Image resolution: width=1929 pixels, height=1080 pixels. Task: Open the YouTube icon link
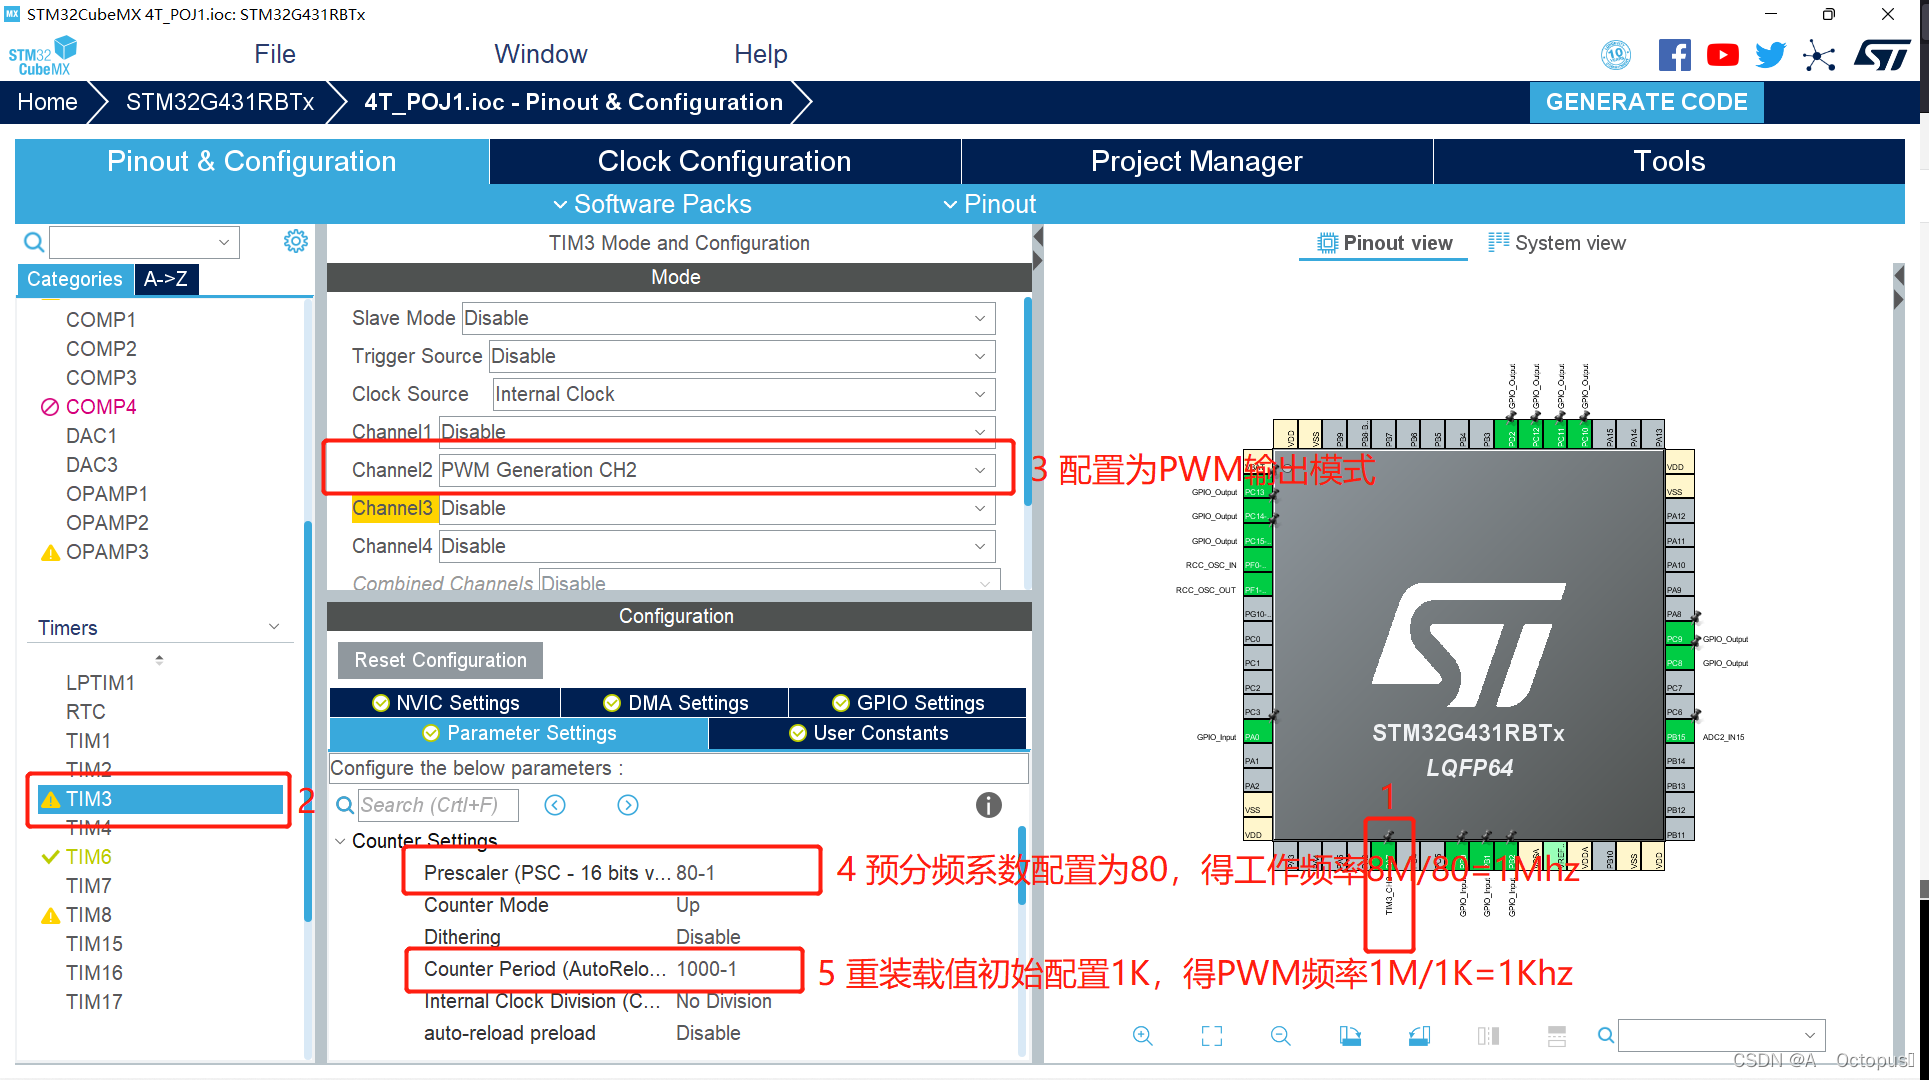pyautogui.click(x=1722, y=55)
